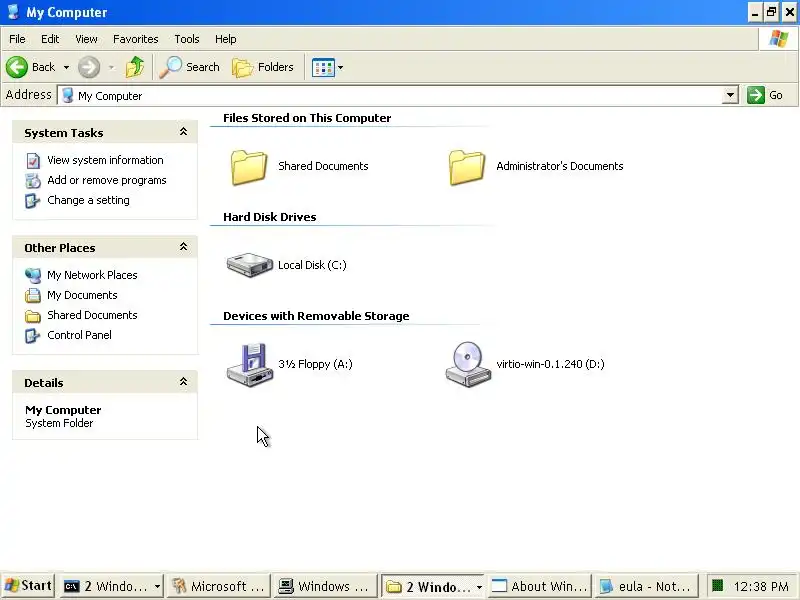800x600 pixels.
Task: Click the Hard Disk Drives group header
Action: point(269,217)
